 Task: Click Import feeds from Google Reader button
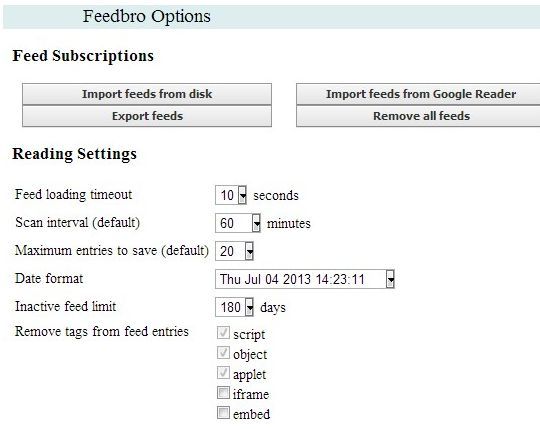coord(418,94)
